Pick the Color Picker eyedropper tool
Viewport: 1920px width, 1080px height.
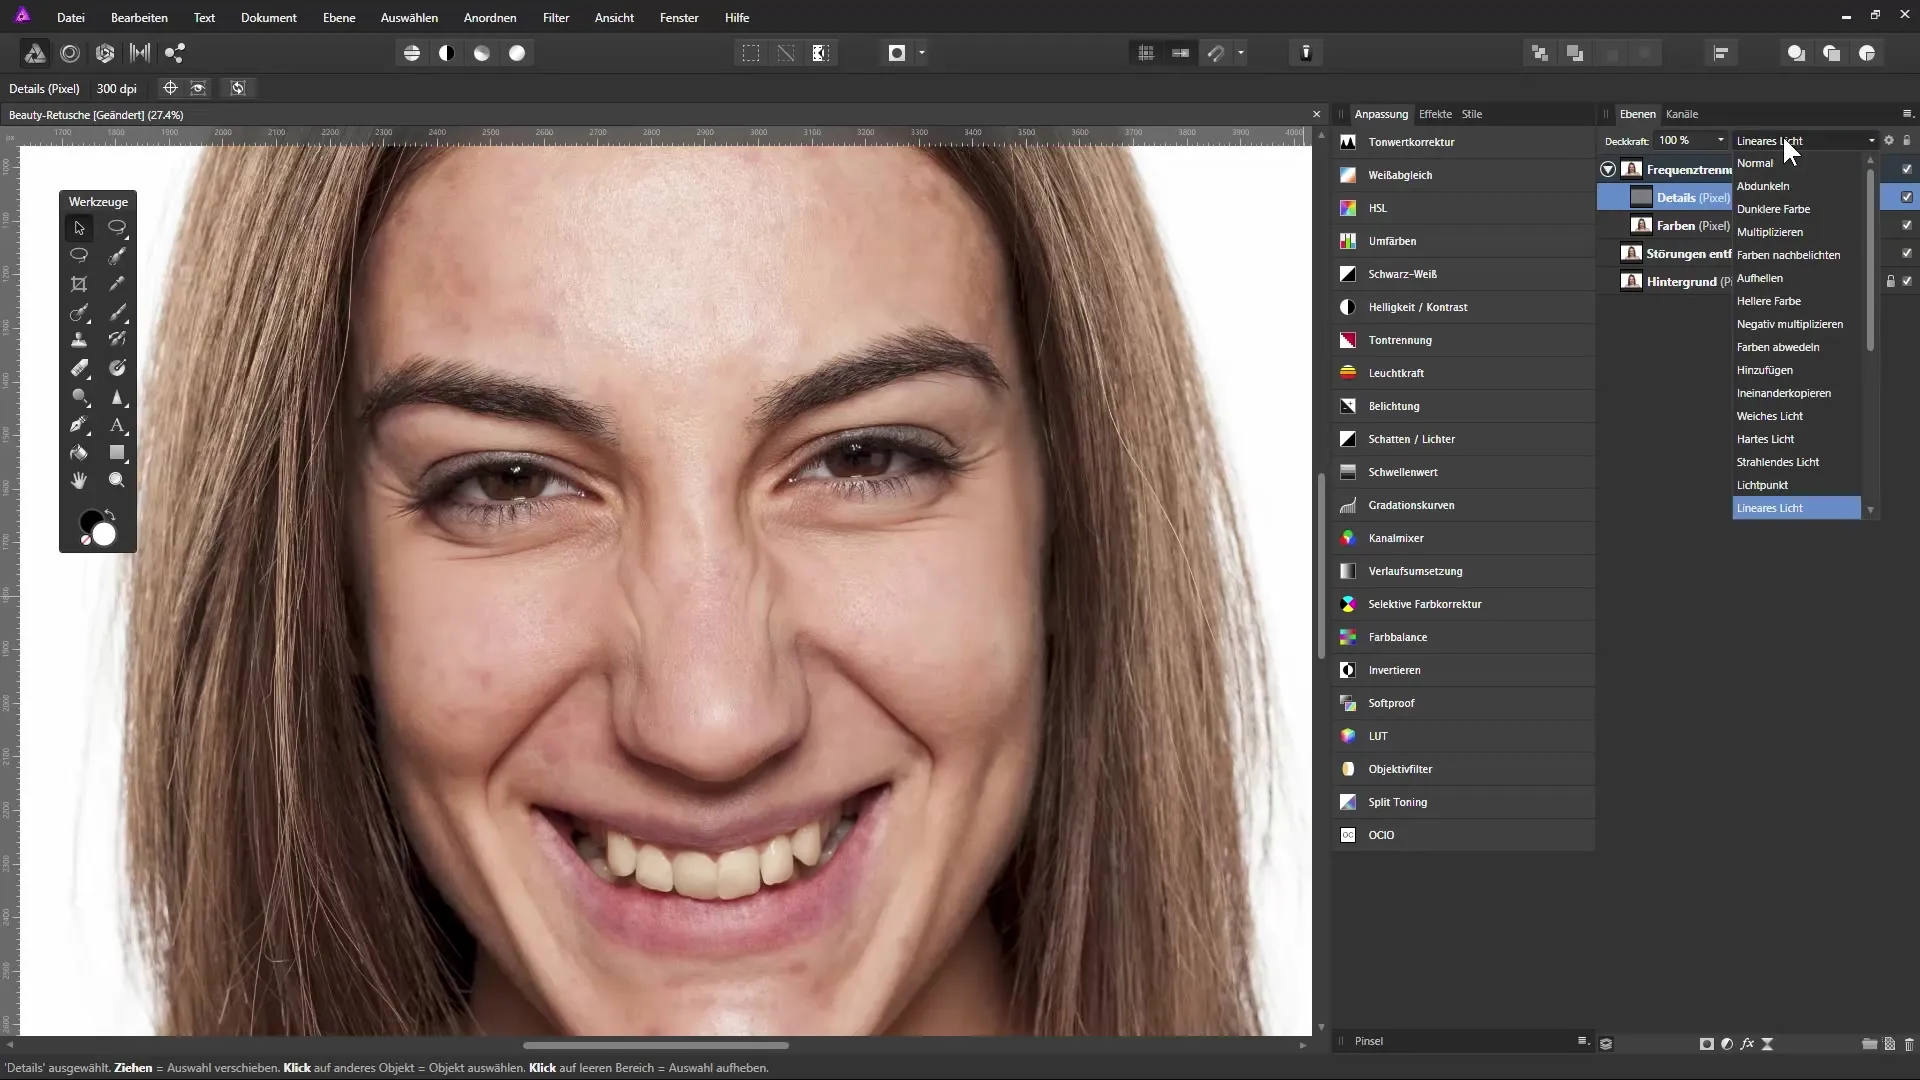click(x=117, y=284)
